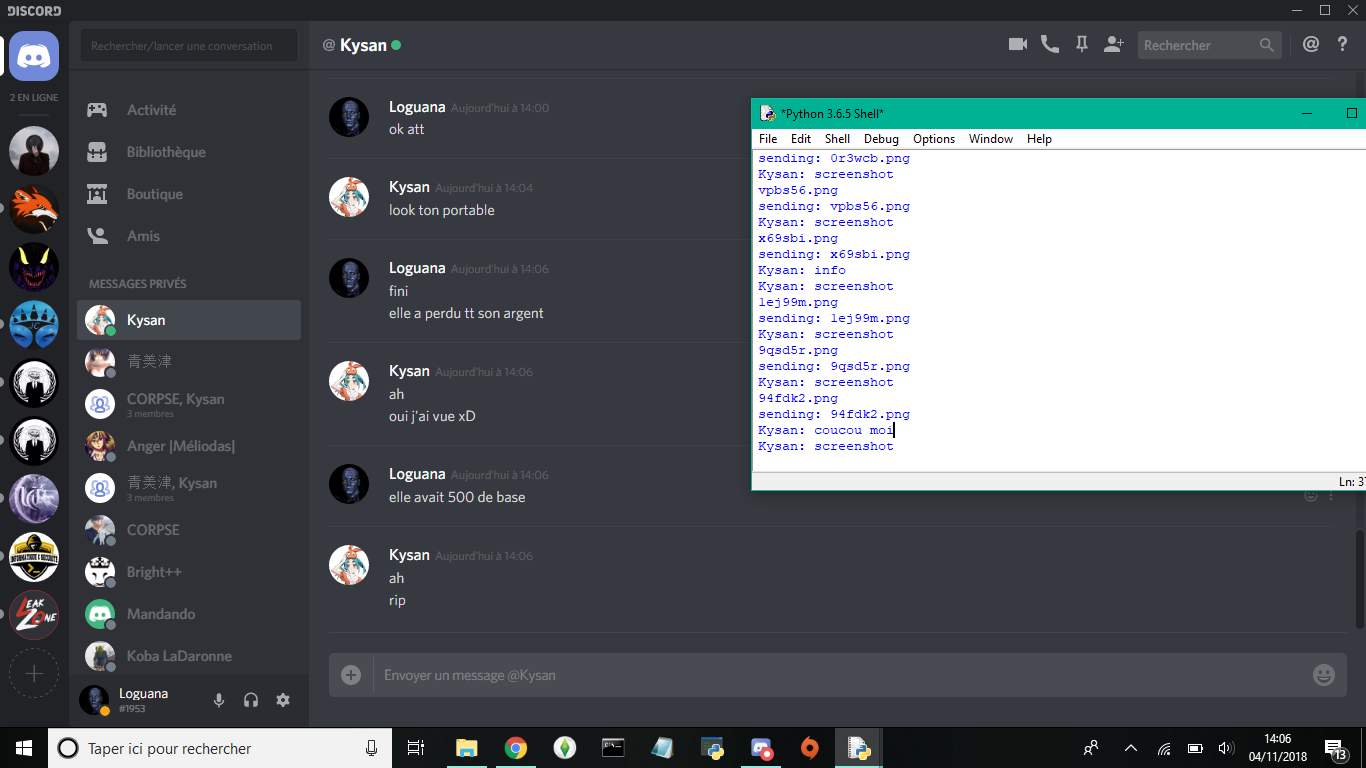The height and width of the screenshot is (768, 1366).
Task: Click the chat scrollbar thumb
Action: (1359, 579)
